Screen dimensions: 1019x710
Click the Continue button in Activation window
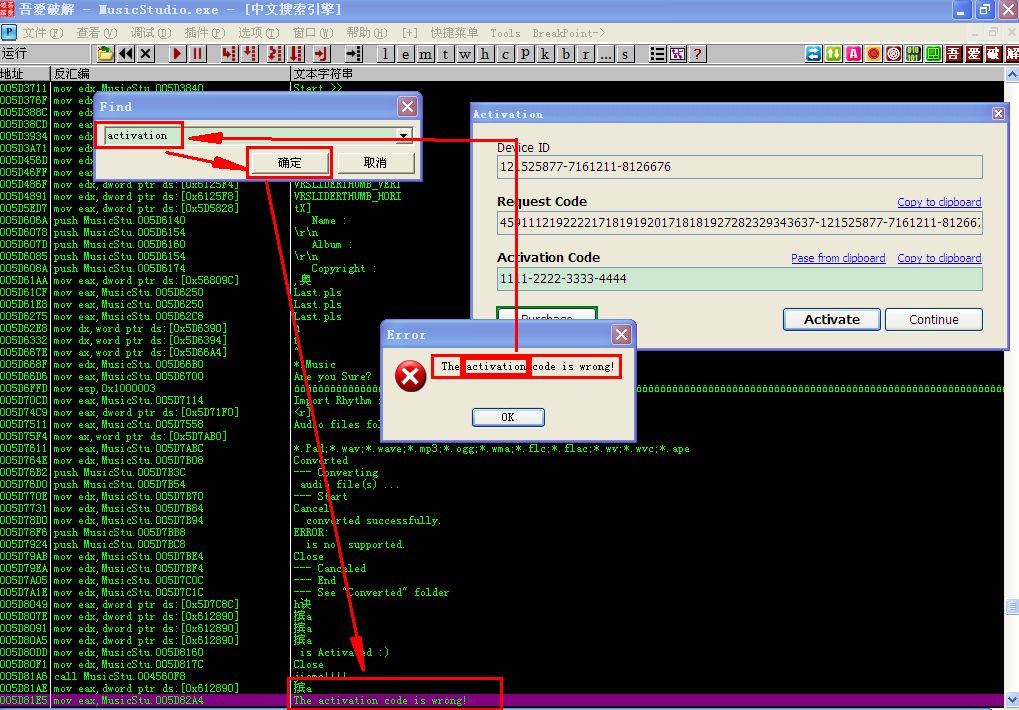pyautogui.click(x=934, y=319)
